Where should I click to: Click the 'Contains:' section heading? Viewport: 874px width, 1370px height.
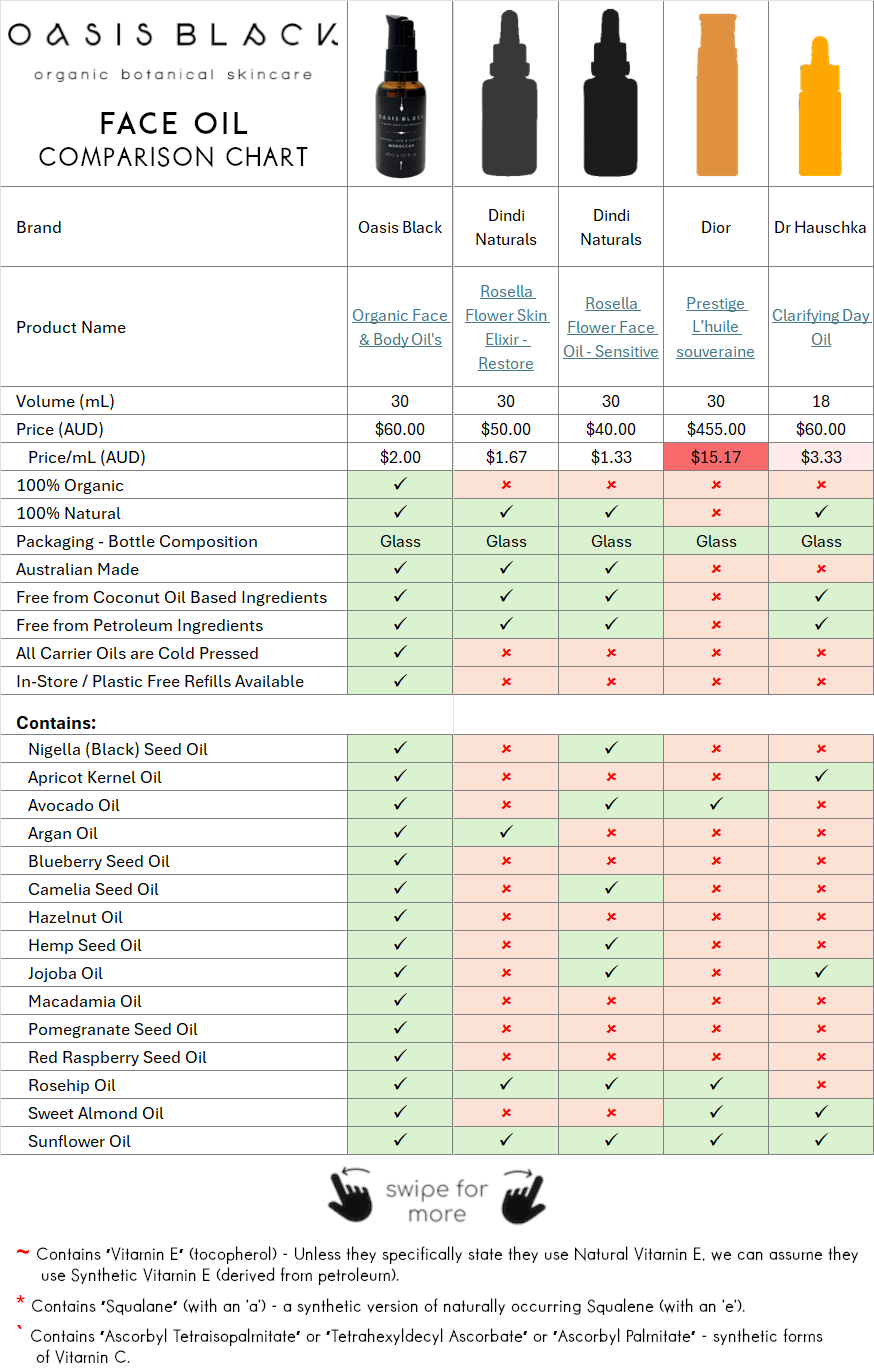pyautogui.click(x=56, y=722)
